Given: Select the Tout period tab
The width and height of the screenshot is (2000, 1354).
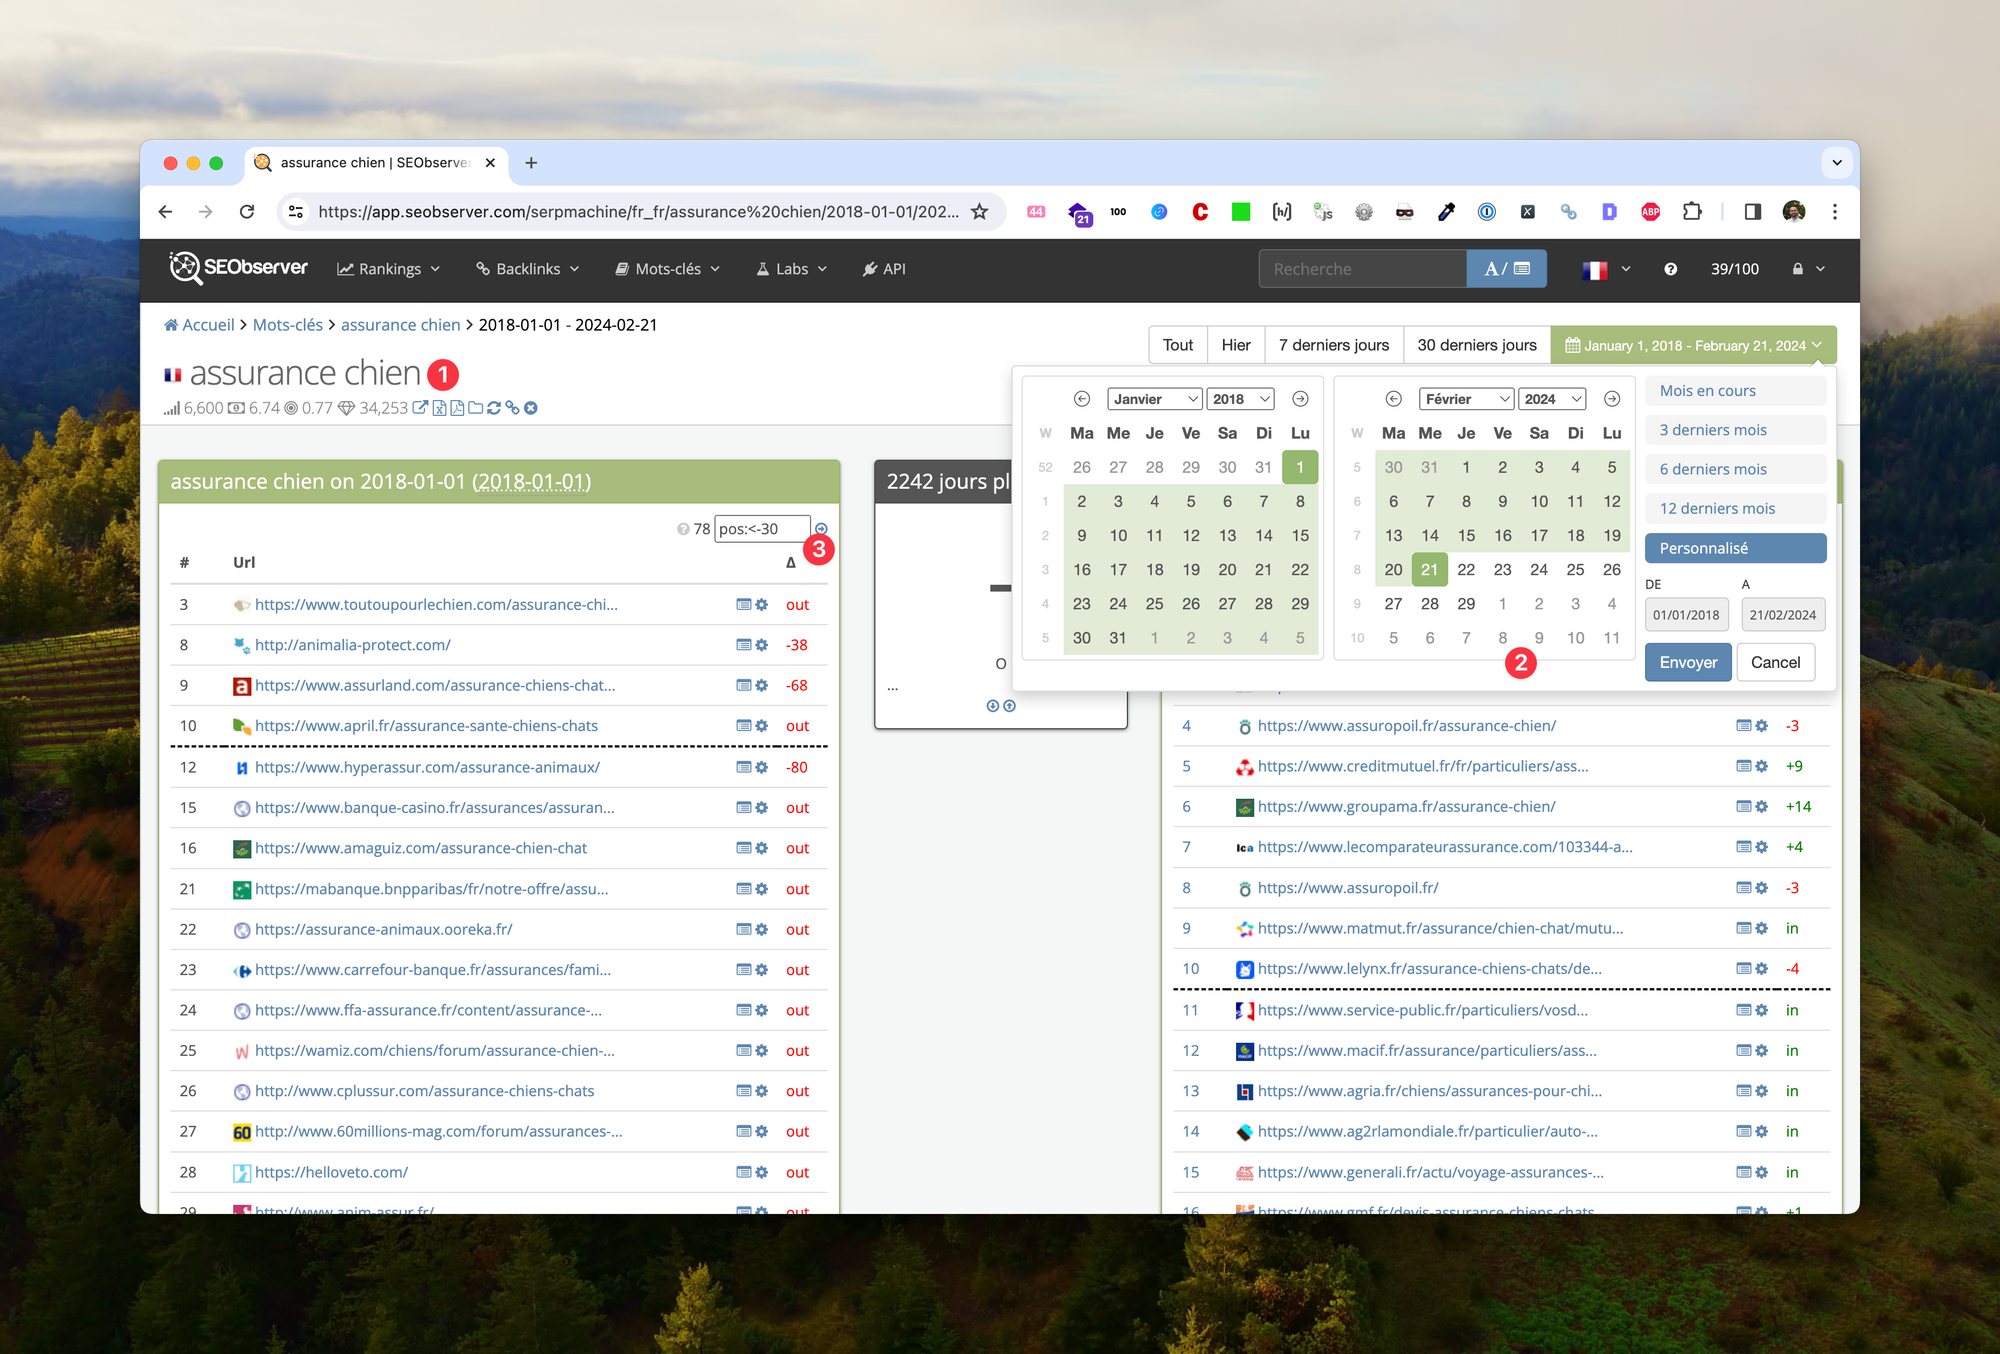Looking at the screenshot, I should [x=1178, y=345].
